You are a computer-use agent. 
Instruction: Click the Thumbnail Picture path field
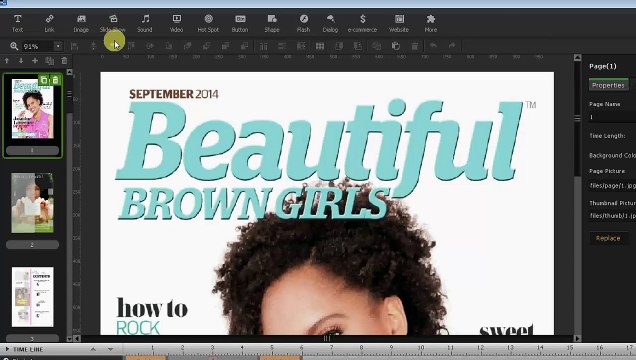[x=612, y=216]
